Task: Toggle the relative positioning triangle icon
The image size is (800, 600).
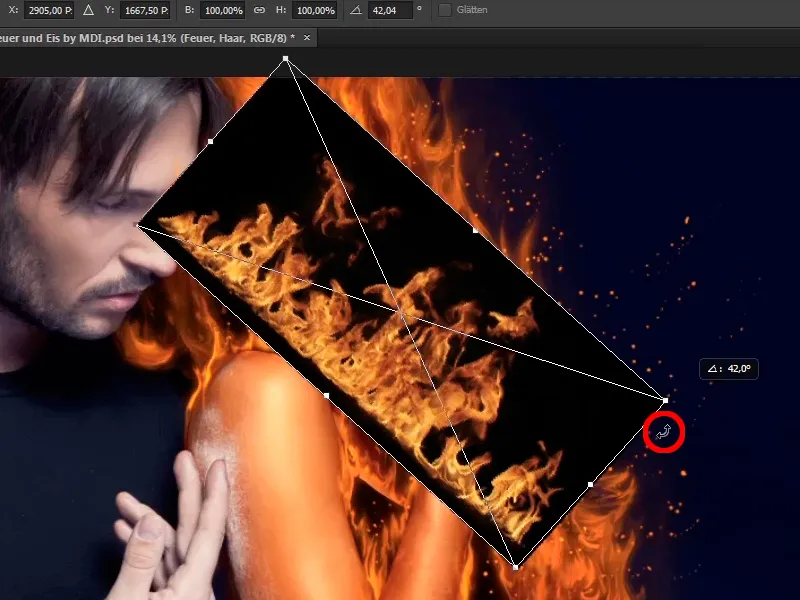Action: 88,10
